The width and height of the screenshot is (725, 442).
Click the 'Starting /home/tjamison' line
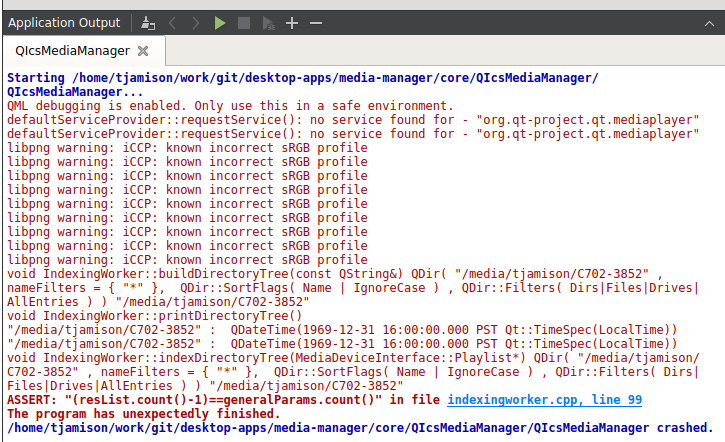coord(303,78)
